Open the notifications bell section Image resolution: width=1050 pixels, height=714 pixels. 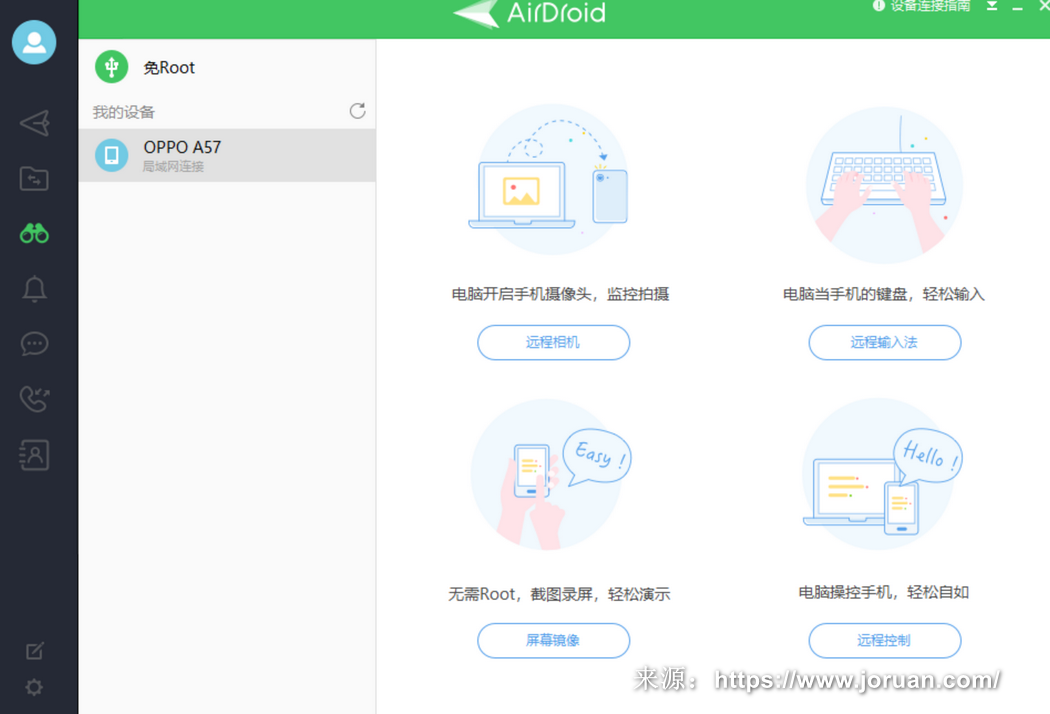pos(34,290)
